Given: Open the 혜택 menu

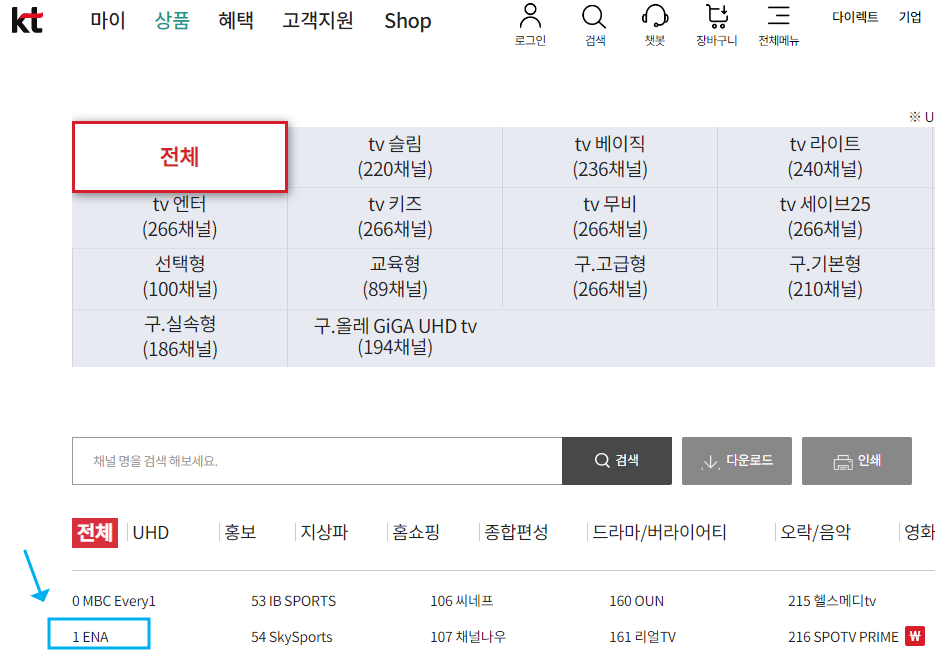Looking at the screenshot, I should point(236,21).
